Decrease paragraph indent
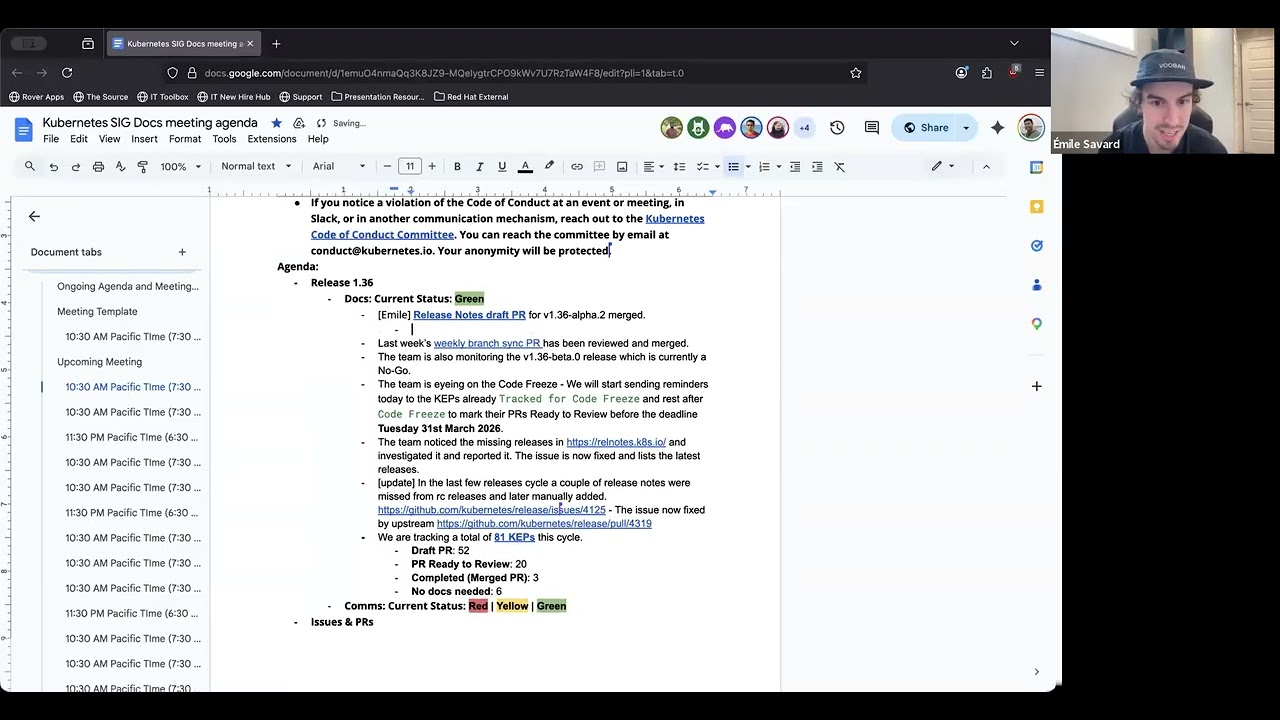 (x=795, y=166)
